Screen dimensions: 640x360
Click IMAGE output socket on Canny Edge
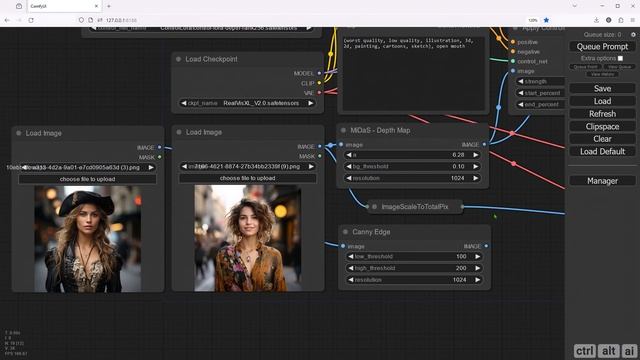(x=486, y=246)
